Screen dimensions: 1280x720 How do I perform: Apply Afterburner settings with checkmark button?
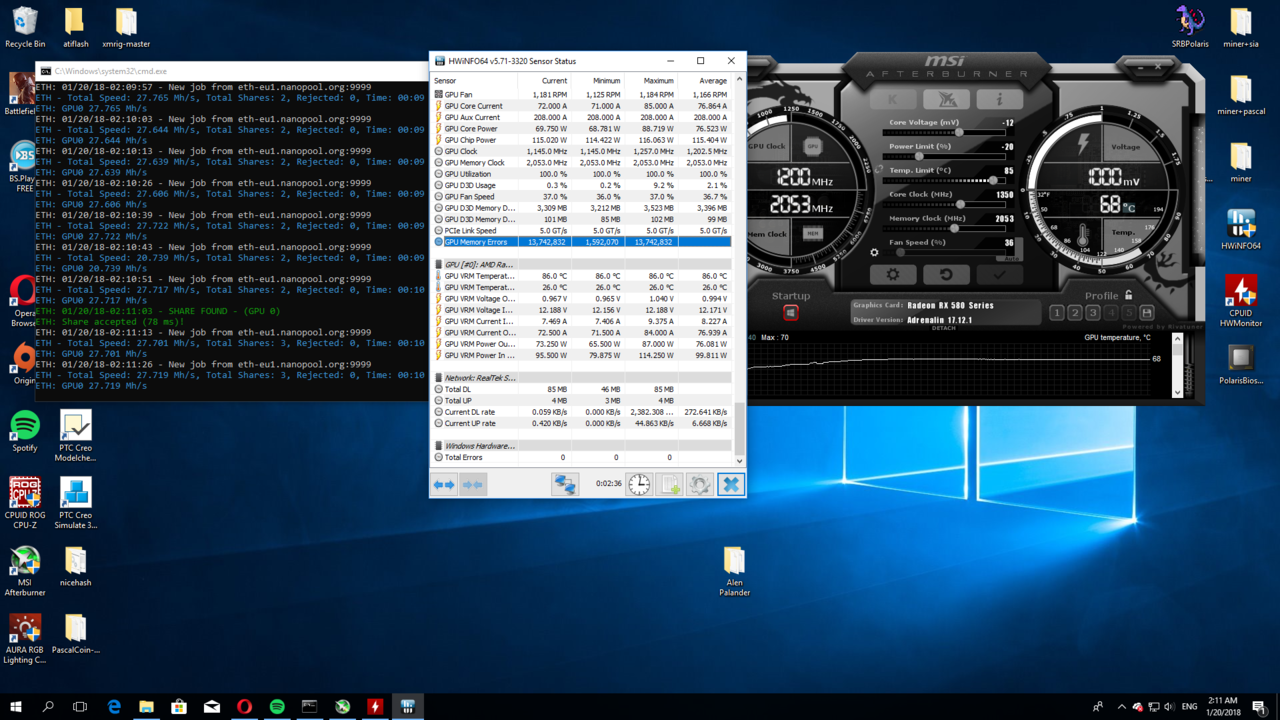click(x=999, y=274)
